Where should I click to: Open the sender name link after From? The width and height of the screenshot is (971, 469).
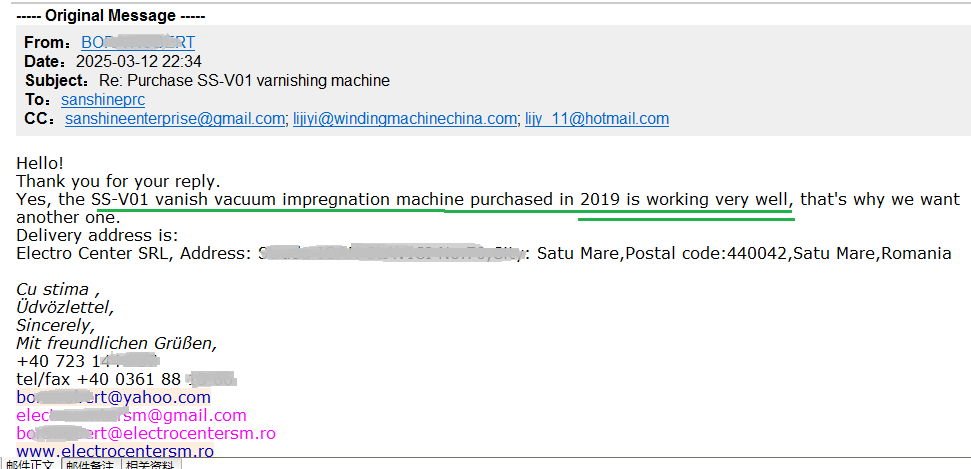tap(138, 43)
